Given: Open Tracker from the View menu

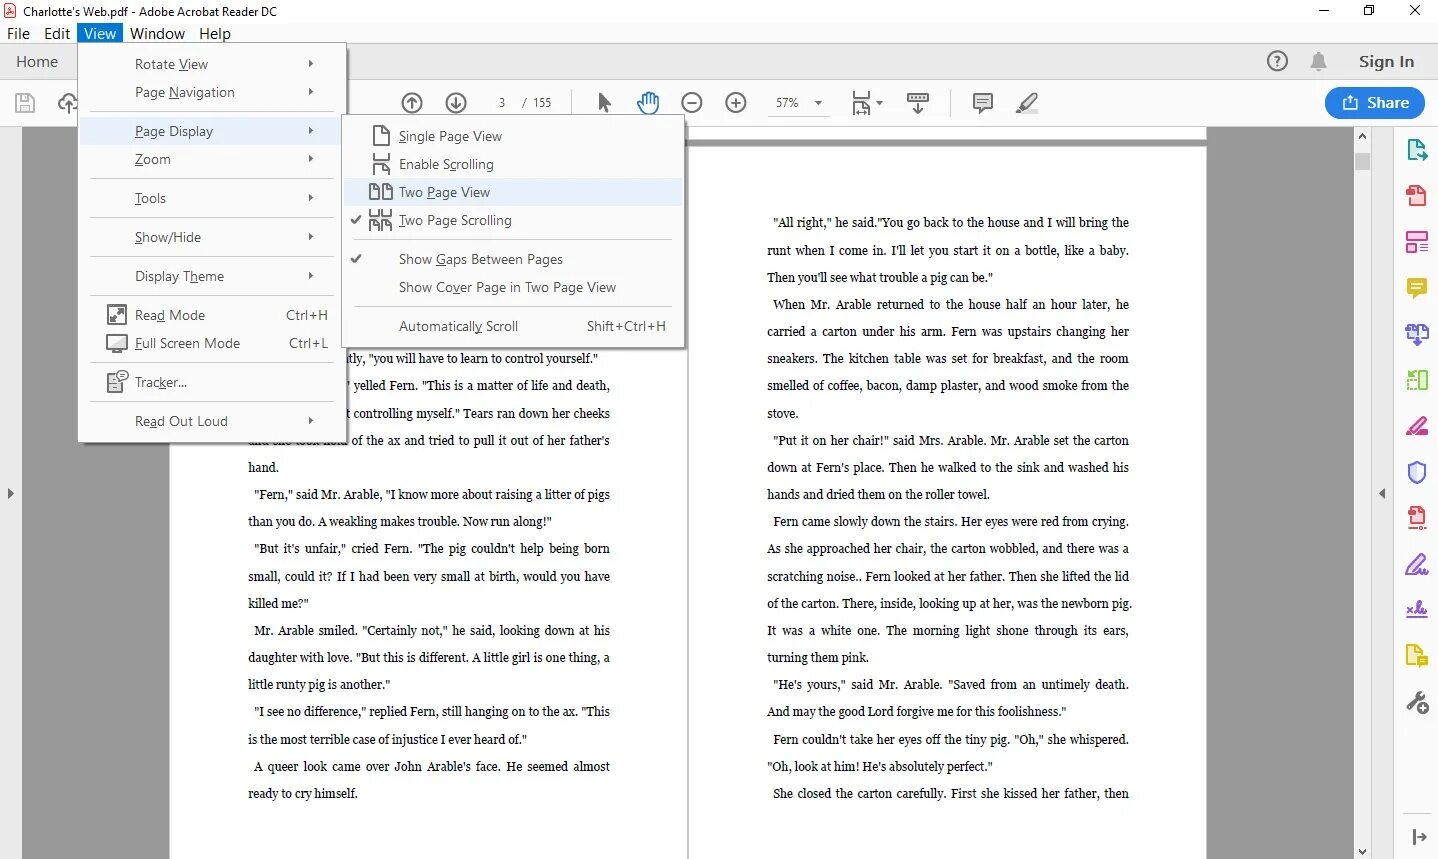Looking at the screenshot, I should click(x=212, y=382).
